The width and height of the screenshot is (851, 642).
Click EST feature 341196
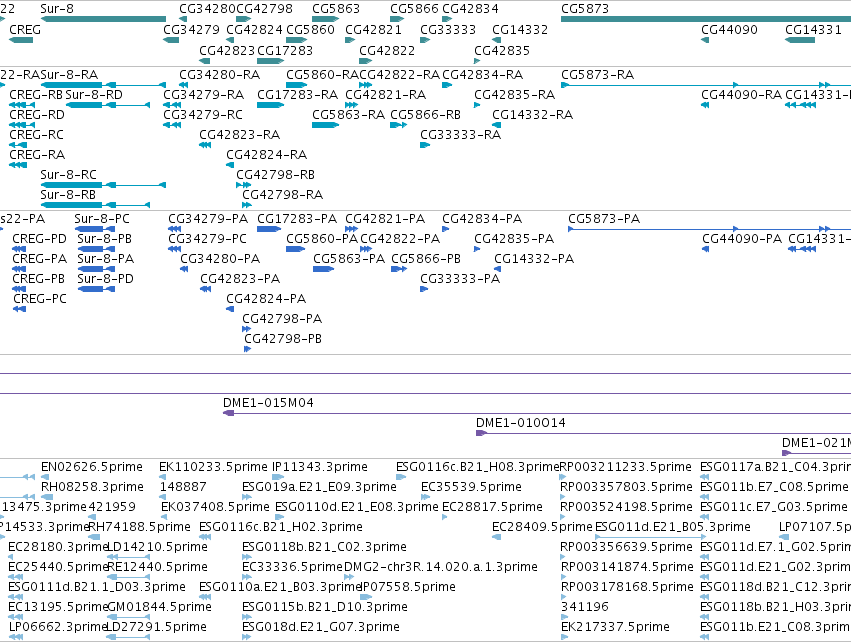click(585, 607)
